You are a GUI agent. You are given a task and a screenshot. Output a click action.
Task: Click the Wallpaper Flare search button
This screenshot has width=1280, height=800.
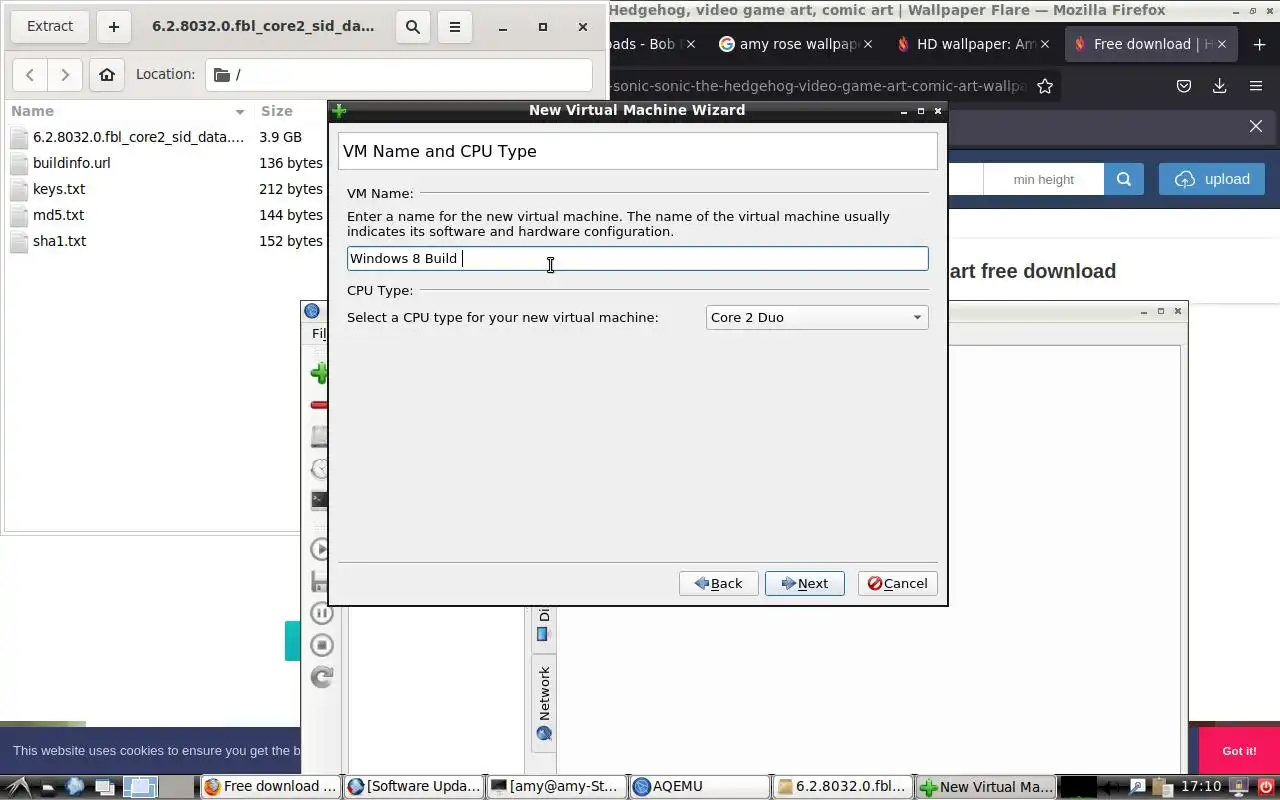pos(1124,179)
